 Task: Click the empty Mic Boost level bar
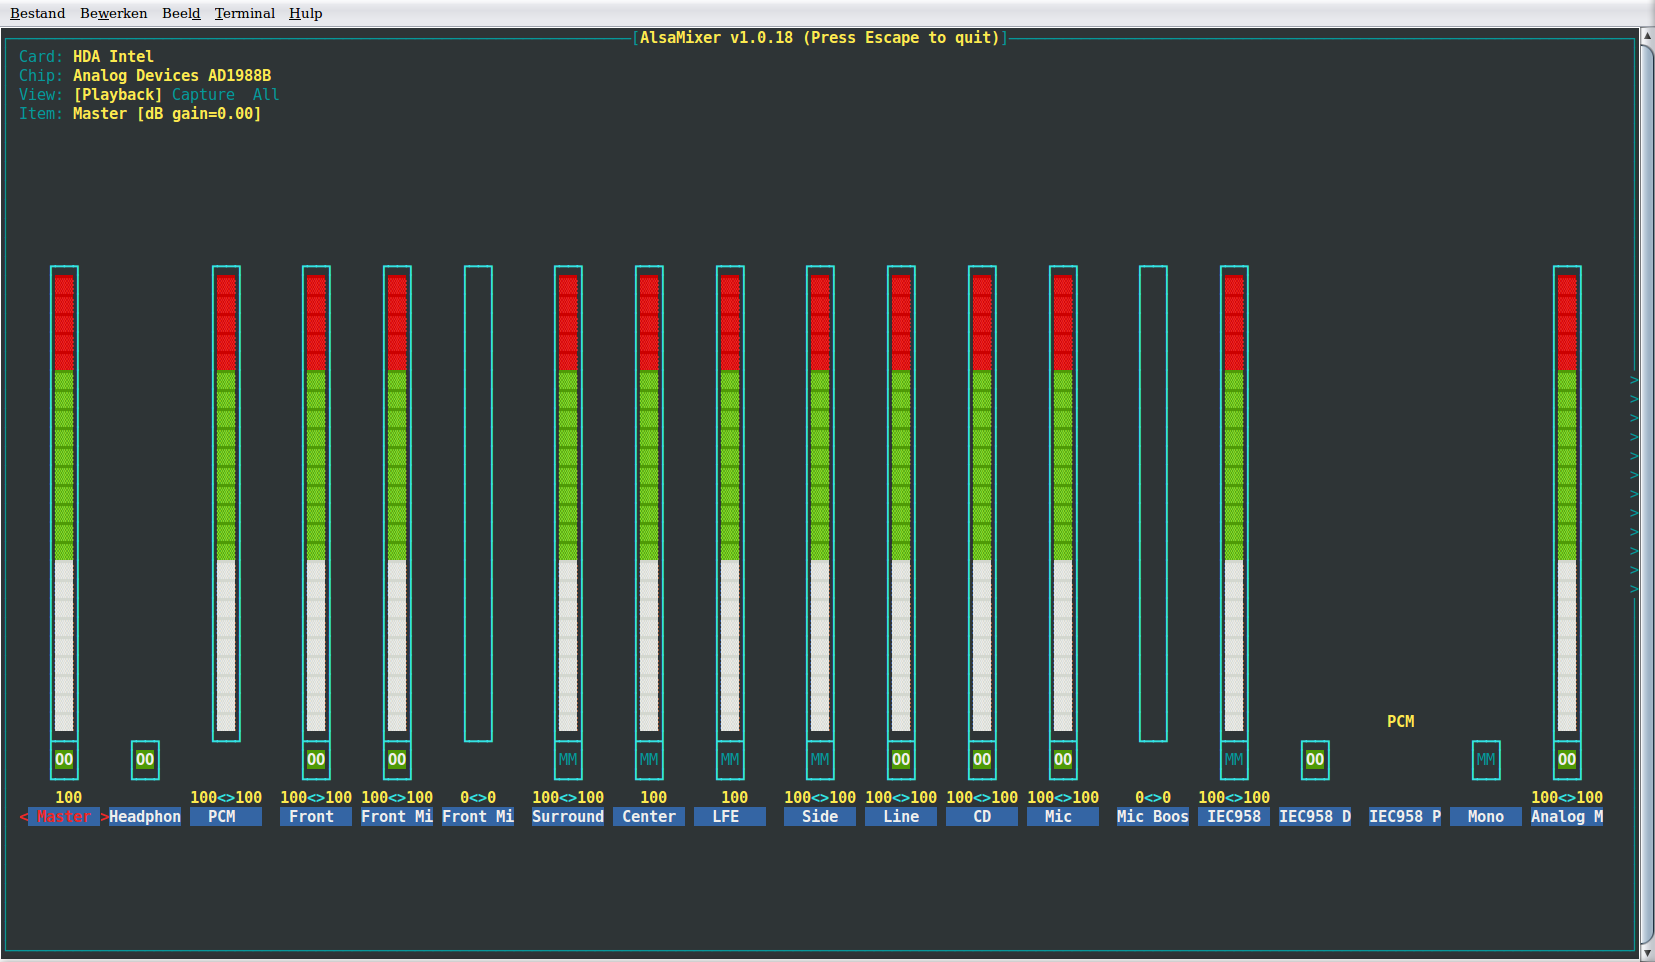point(1153,502)
